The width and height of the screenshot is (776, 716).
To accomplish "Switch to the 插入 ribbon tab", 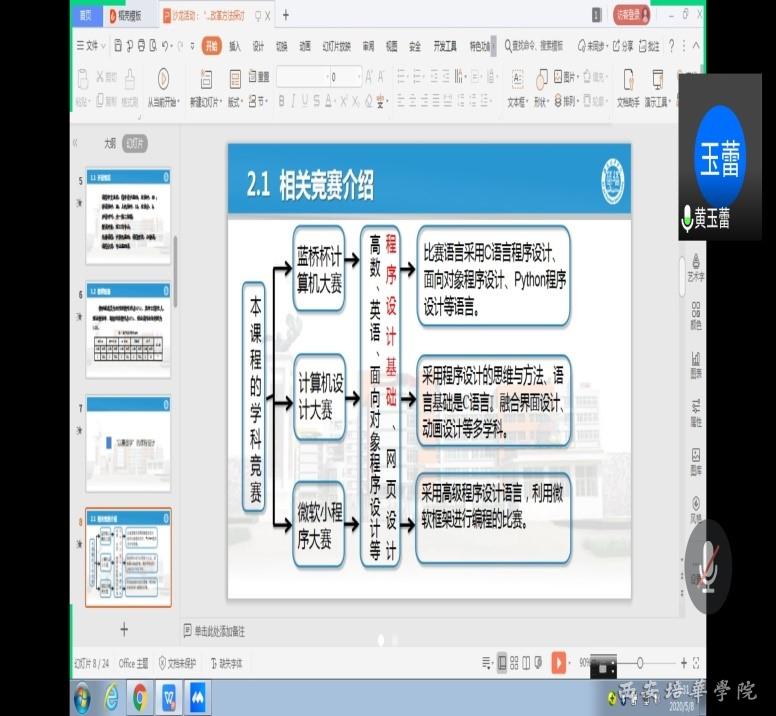I will point(235,45).
